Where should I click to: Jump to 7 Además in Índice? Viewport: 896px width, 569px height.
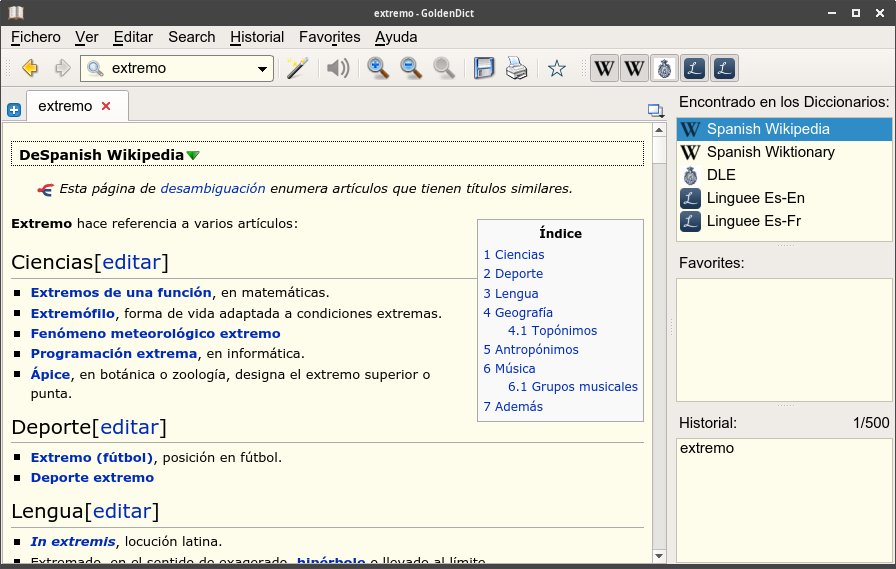coord(513,407)
